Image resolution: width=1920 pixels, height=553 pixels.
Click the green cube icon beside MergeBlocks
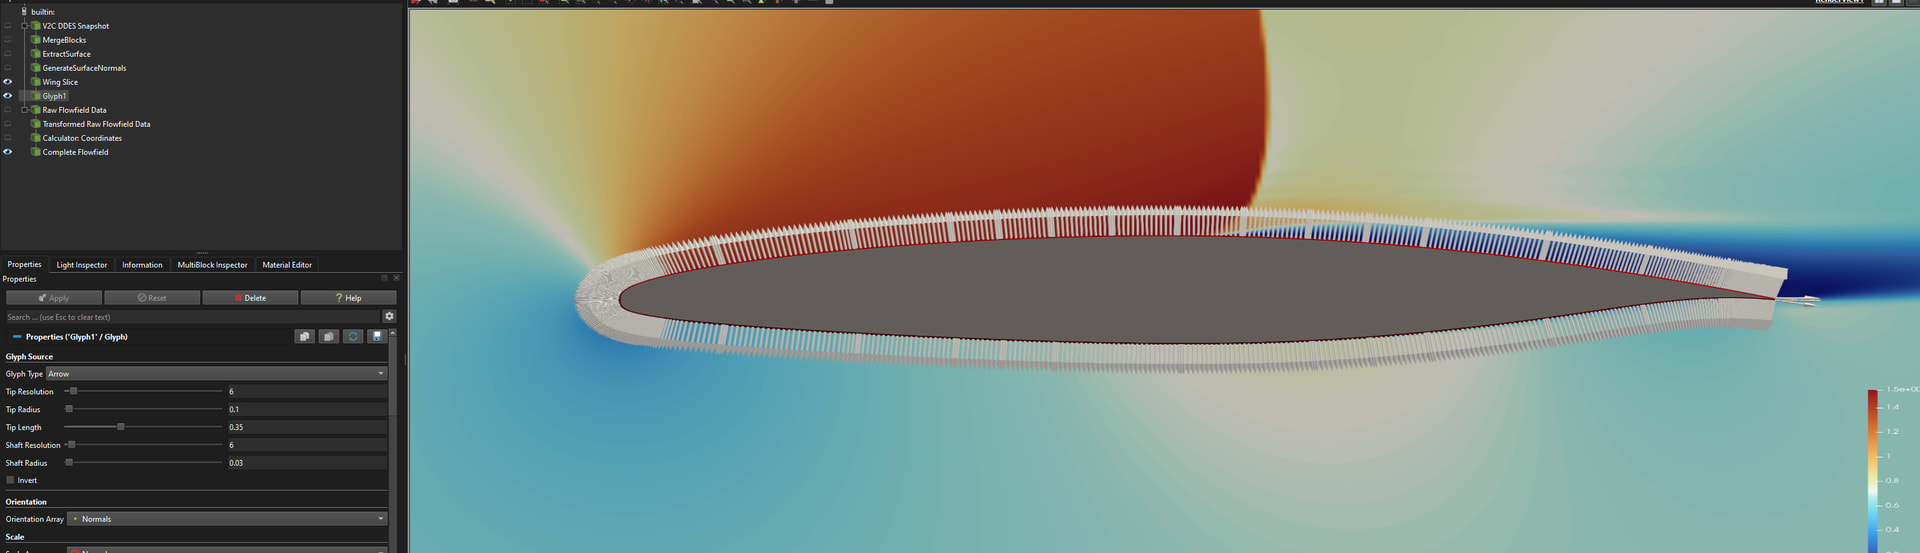pos(35,40)
